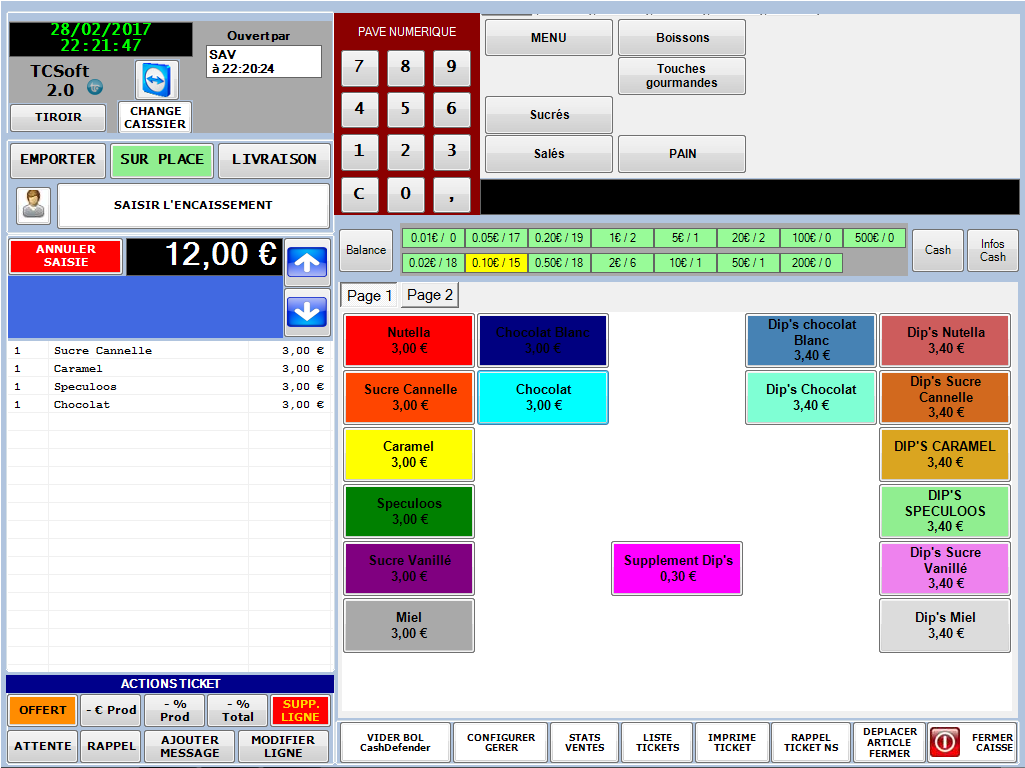Switch to the Page 2 tab
1025x768 pixels.
pos(429,294)
